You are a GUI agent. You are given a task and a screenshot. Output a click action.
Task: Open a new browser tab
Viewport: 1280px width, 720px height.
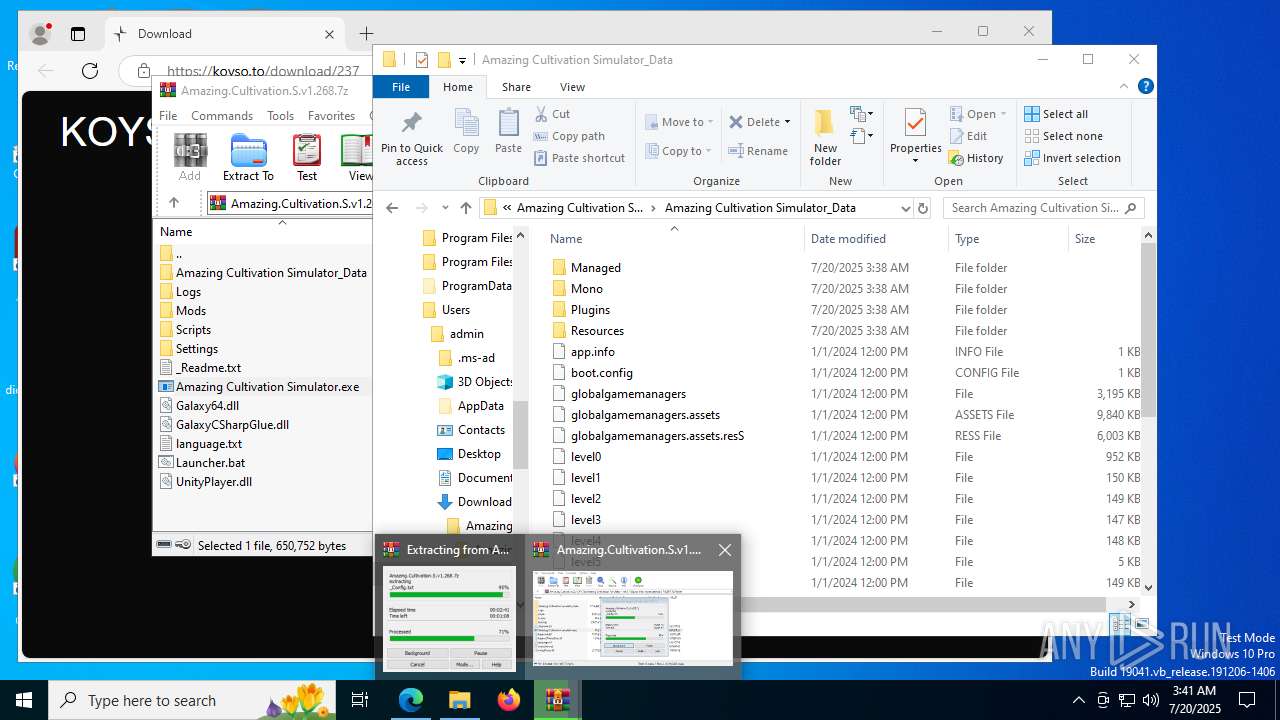click(366, 34)
